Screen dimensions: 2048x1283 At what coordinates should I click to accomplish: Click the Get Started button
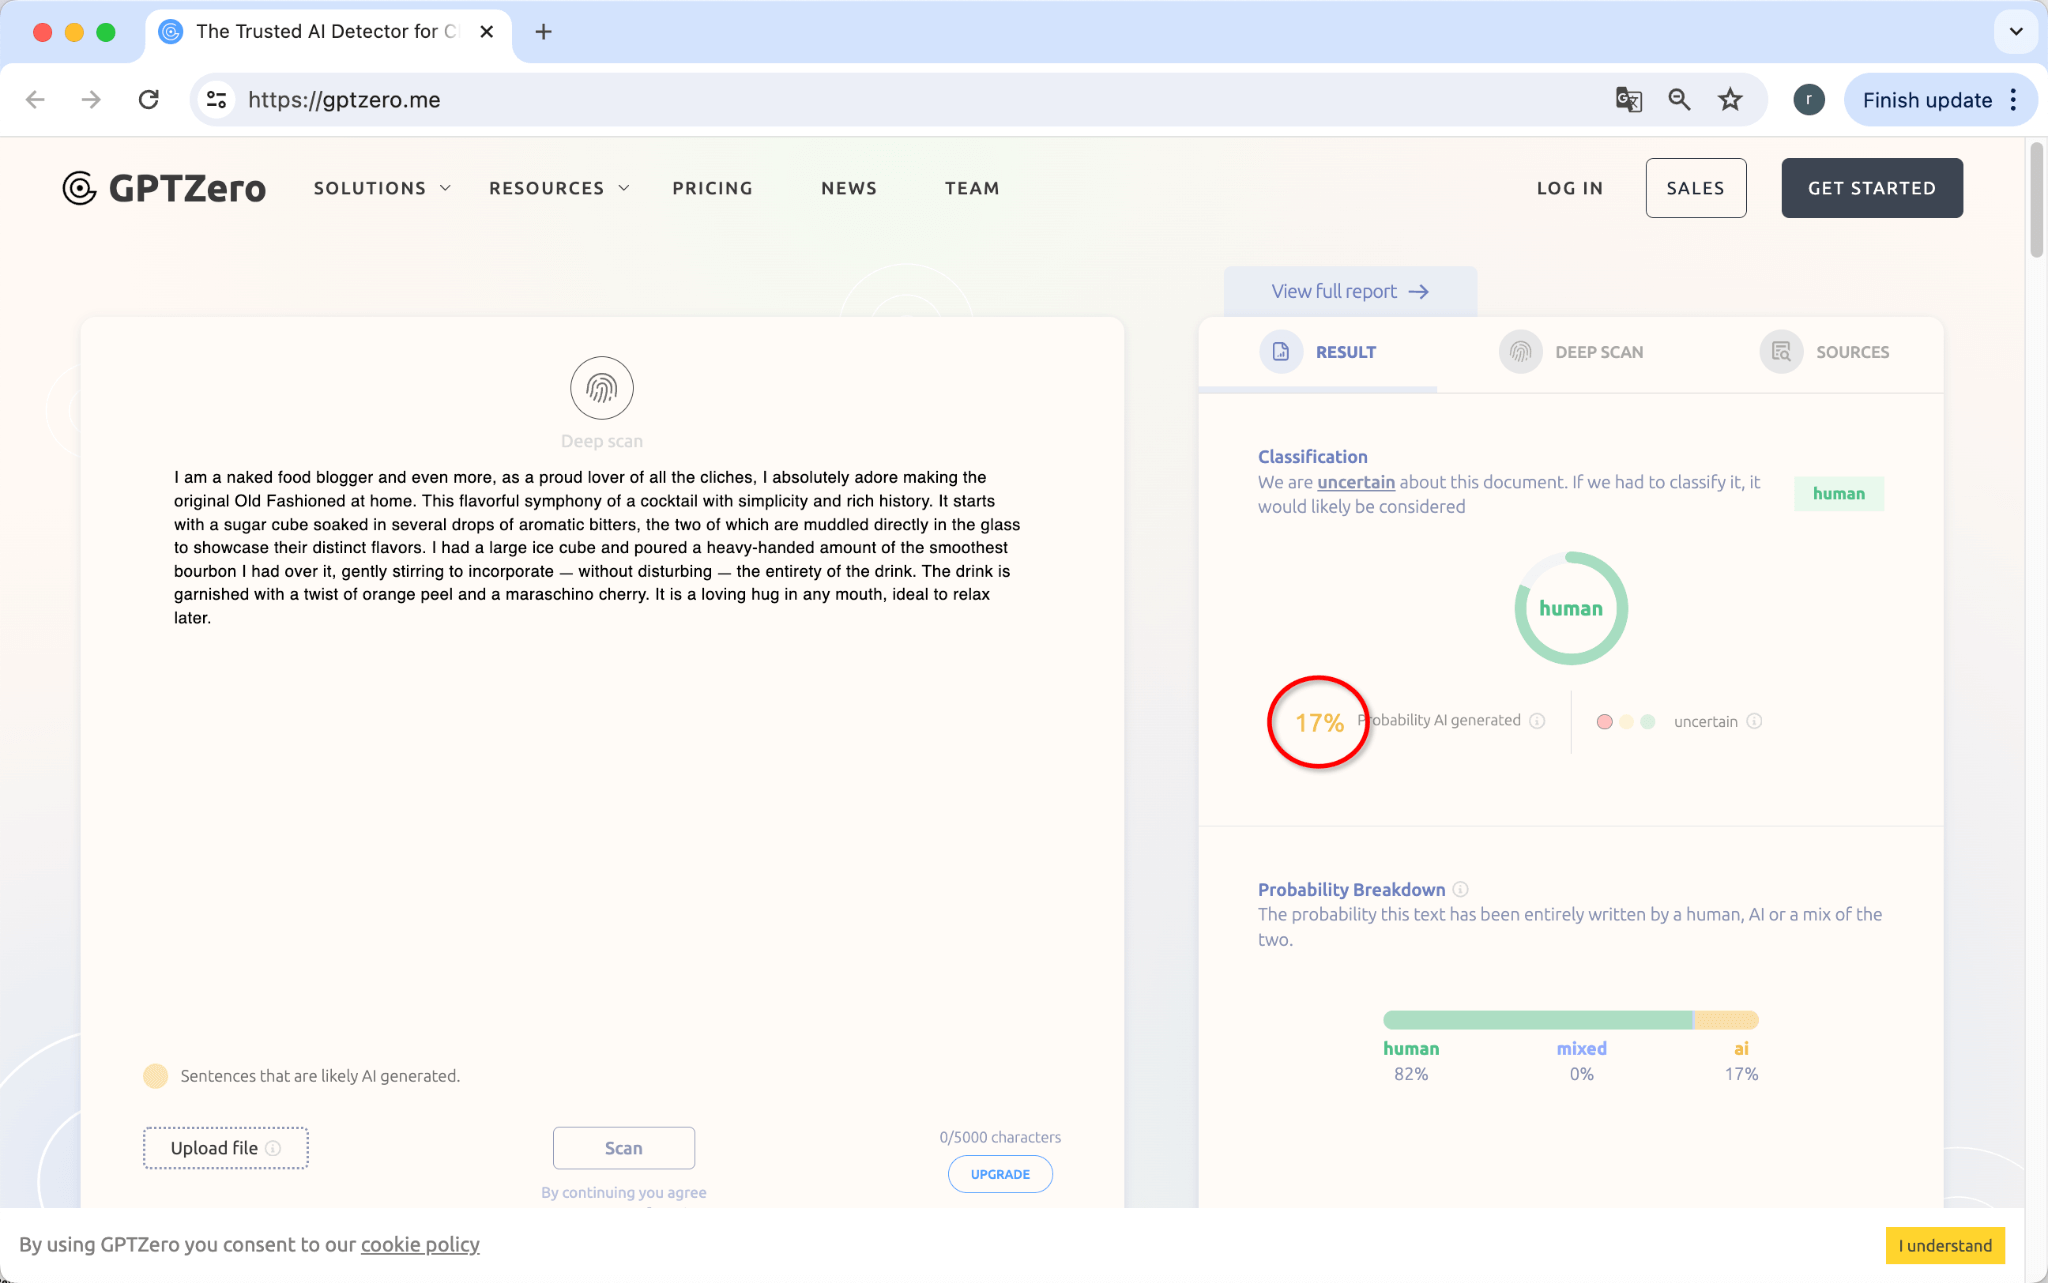(1871, 188)
